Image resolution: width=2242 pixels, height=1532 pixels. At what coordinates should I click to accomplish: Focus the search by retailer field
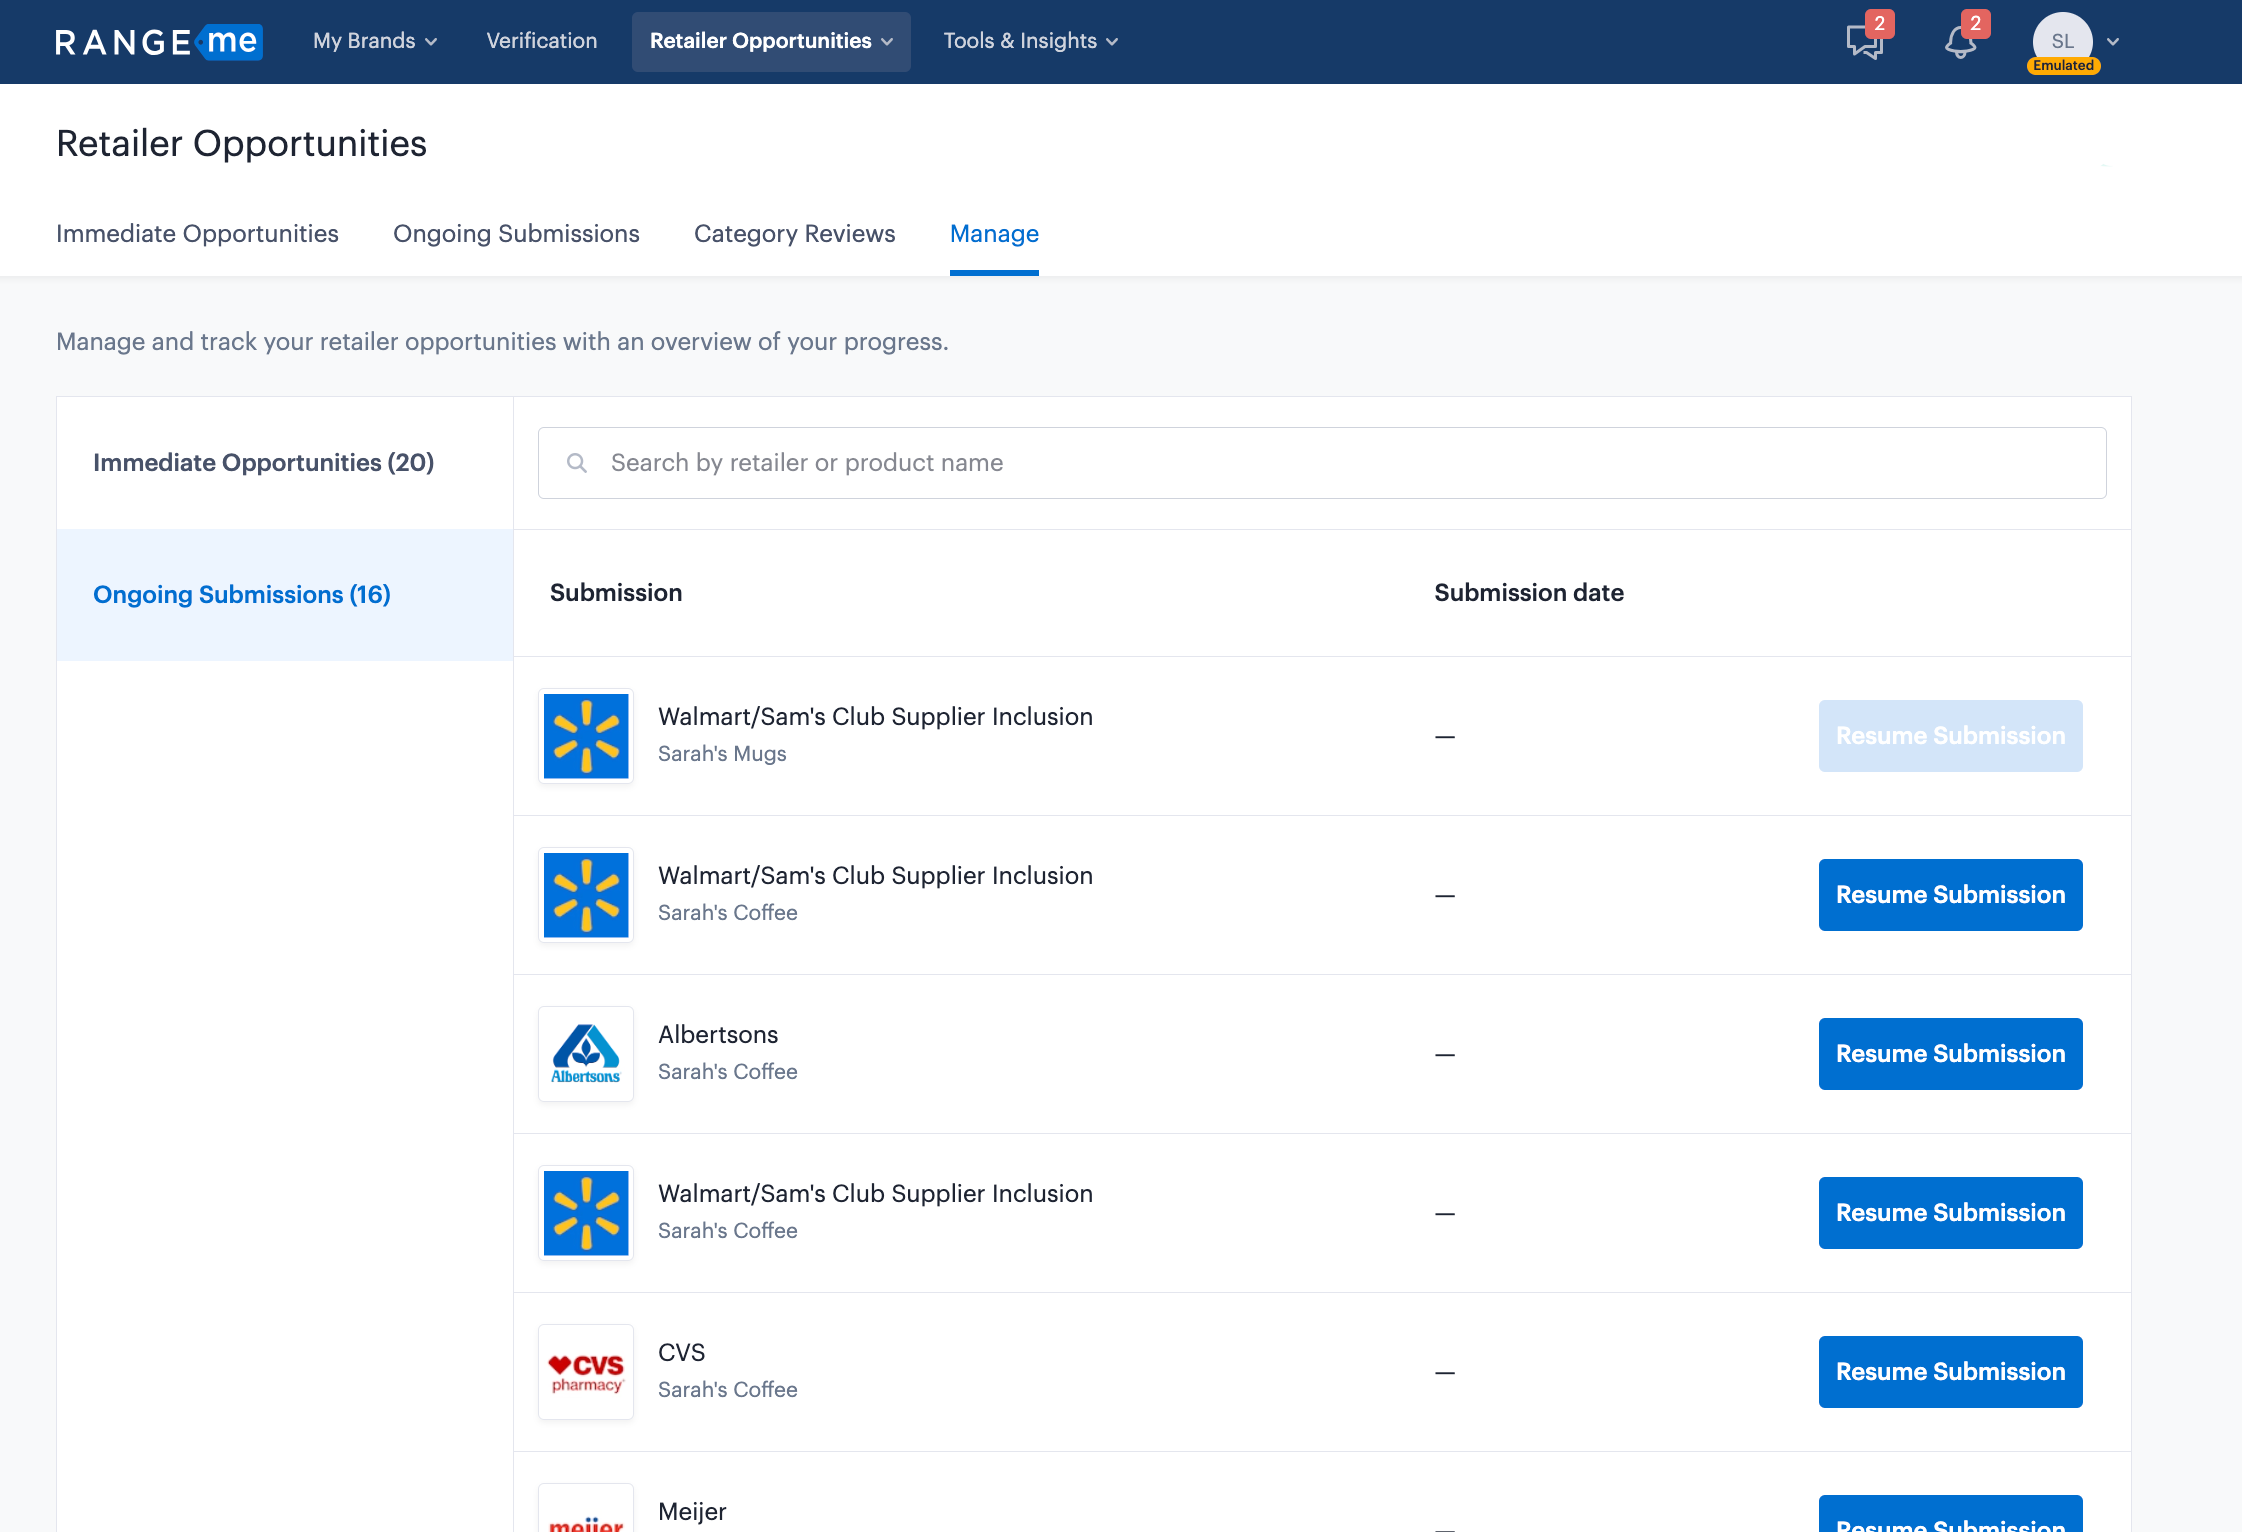point(1322,463)
